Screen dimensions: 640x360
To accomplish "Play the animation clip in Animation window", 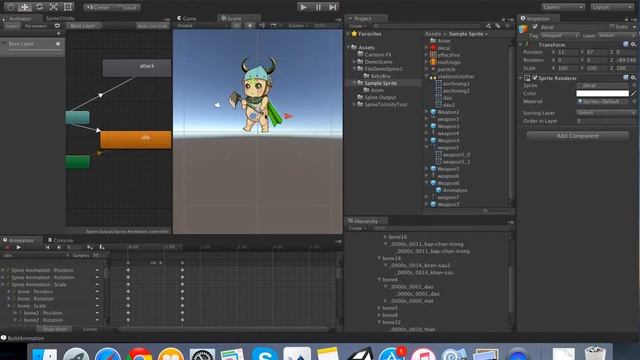I will [x=18, y=247].
